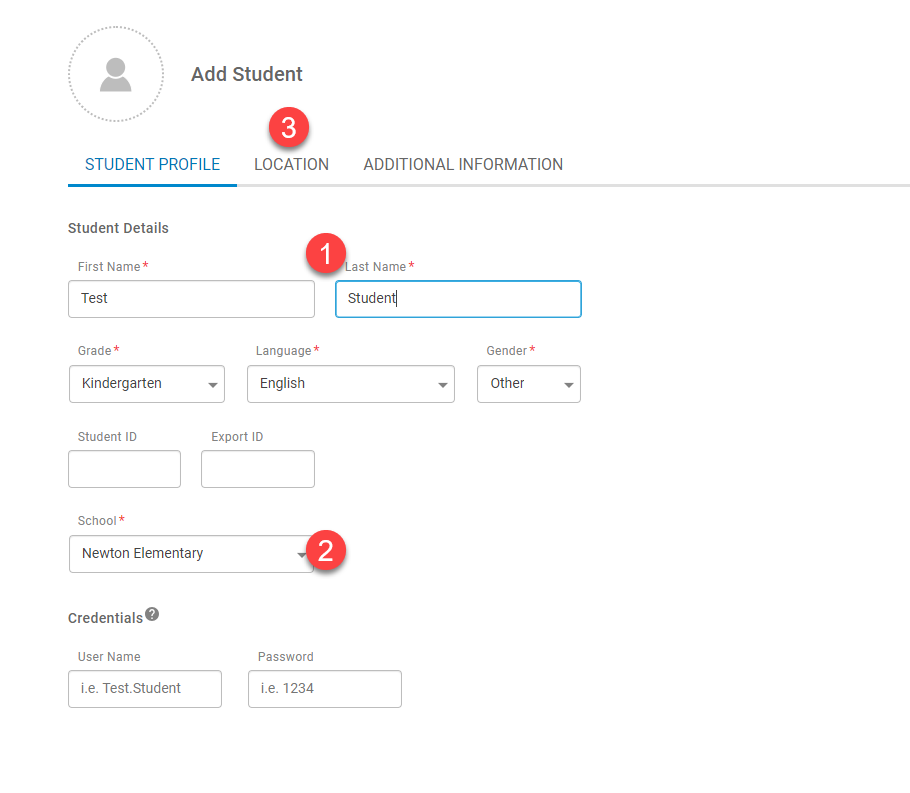Click the Last Name field containing Student
Image resolution: width=910 pixels, height=793 pixels.
click(458, 299)
